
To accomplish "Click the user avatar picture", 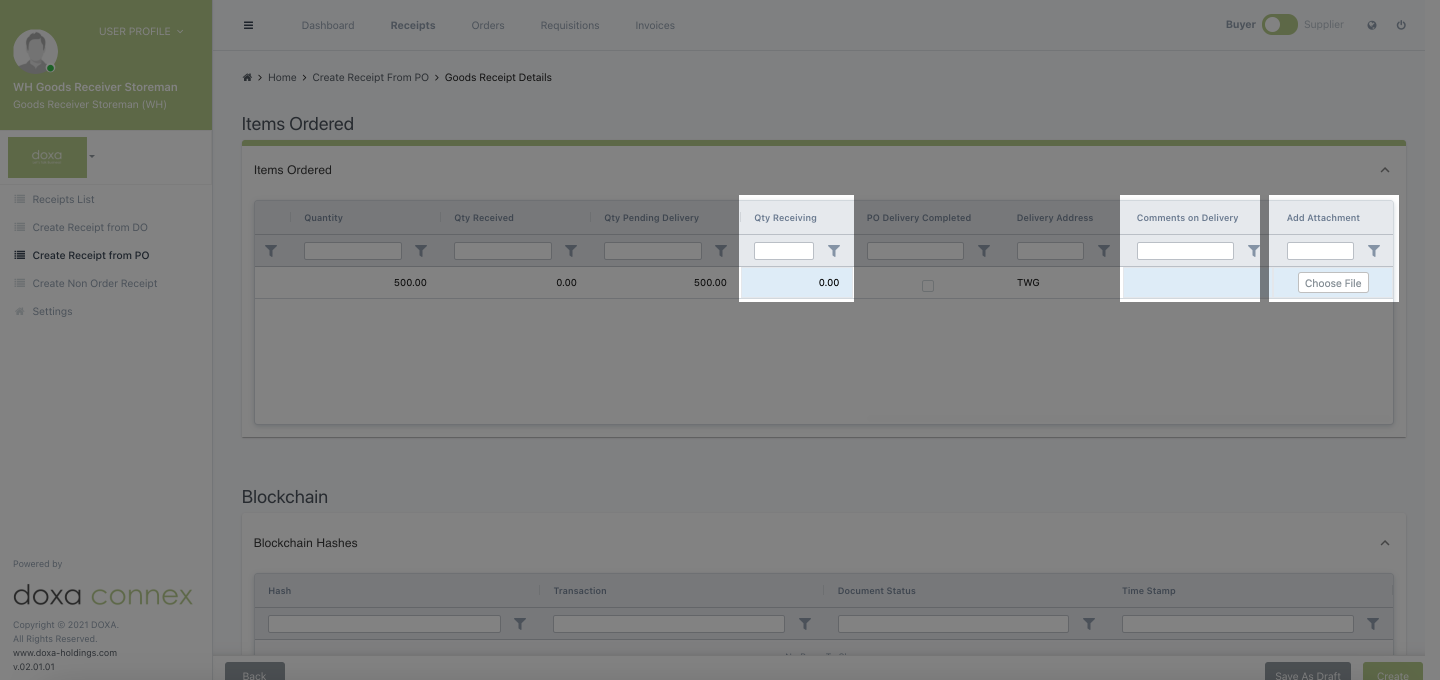I will (35, 51).
